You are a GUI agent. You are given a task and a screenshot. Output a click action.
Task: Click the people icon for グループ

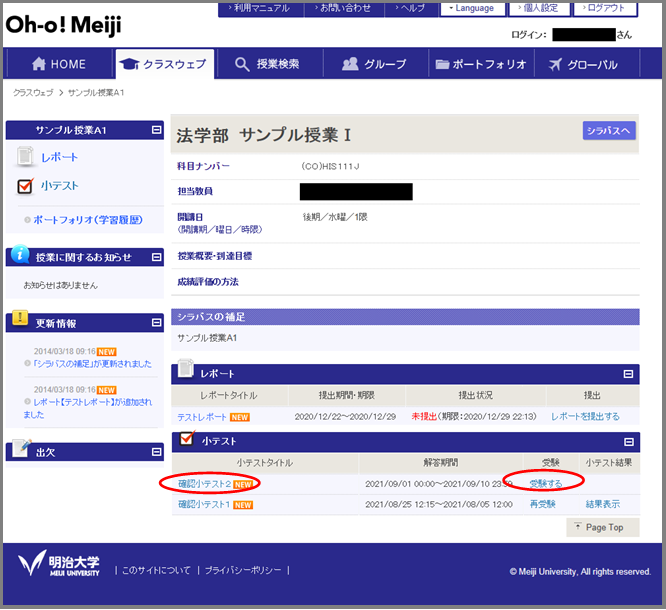click(x=350, y=64)
